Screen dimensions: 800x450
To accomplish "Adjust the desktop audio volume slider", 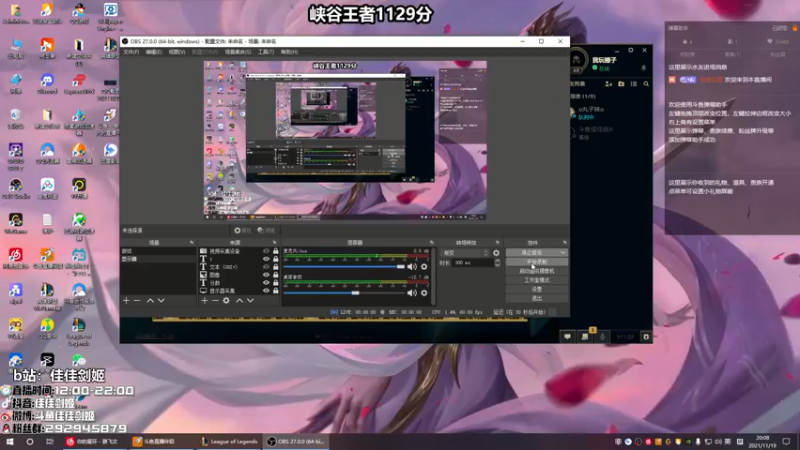I will pos(344,293).
